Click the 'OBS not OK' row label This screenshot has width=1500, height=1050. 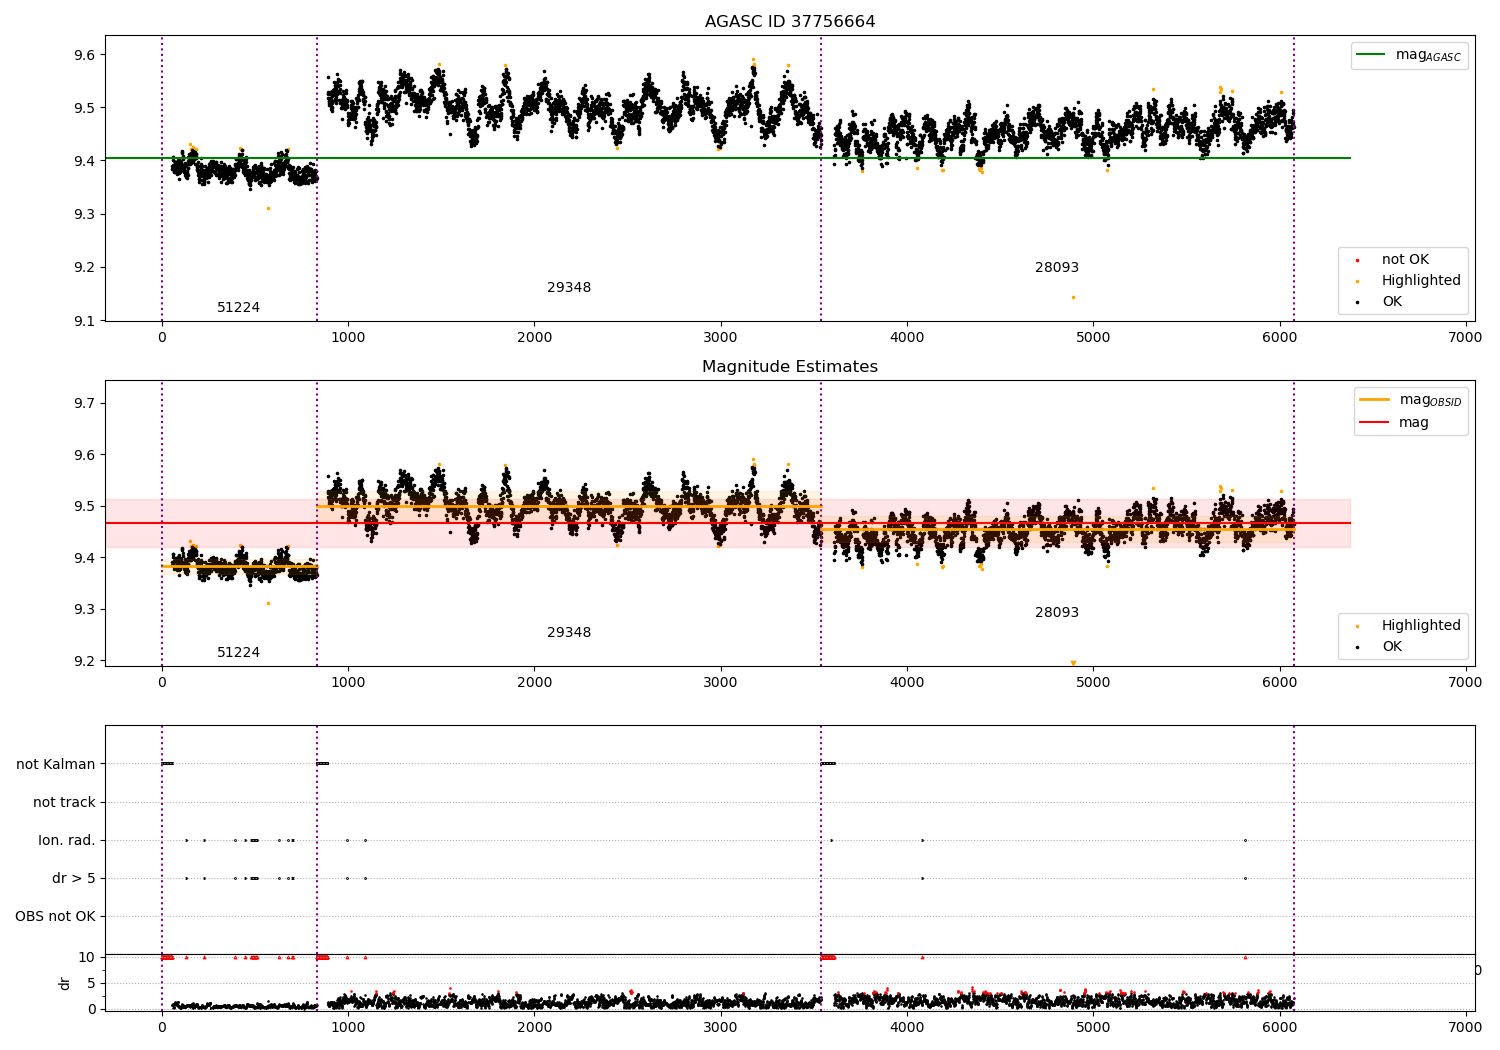point(55,917)
